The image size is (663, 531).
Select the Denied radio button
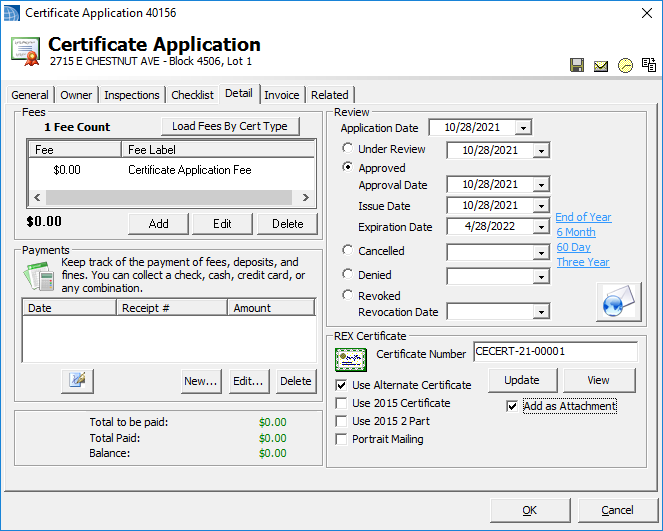[x=347, y=274]
